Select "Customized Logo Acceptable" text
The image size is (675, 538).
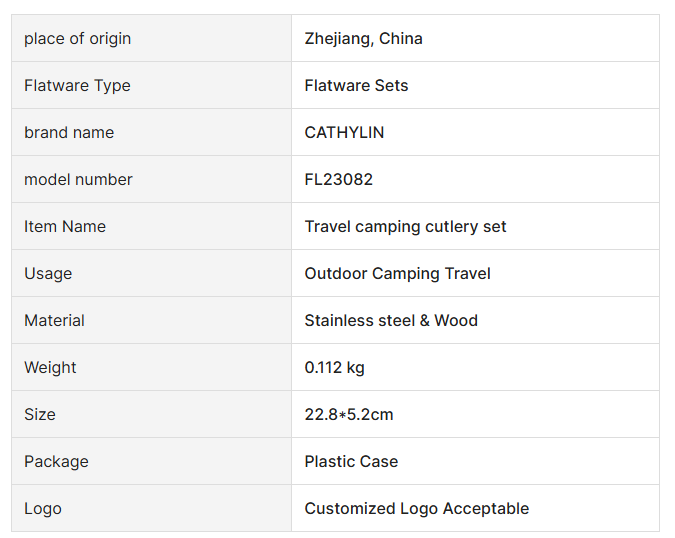coord(416,509)
